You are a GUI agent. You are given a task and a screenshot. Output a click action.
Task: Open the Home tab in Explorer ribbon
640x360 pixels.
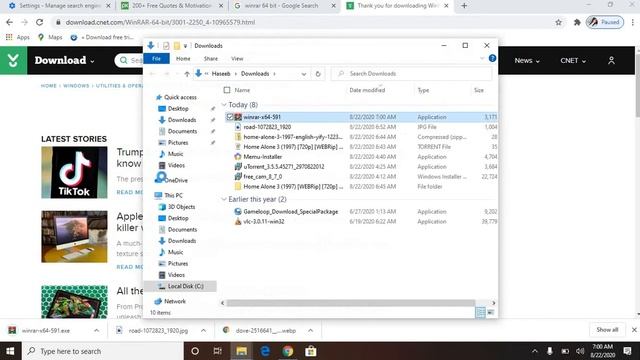(183, 59)
